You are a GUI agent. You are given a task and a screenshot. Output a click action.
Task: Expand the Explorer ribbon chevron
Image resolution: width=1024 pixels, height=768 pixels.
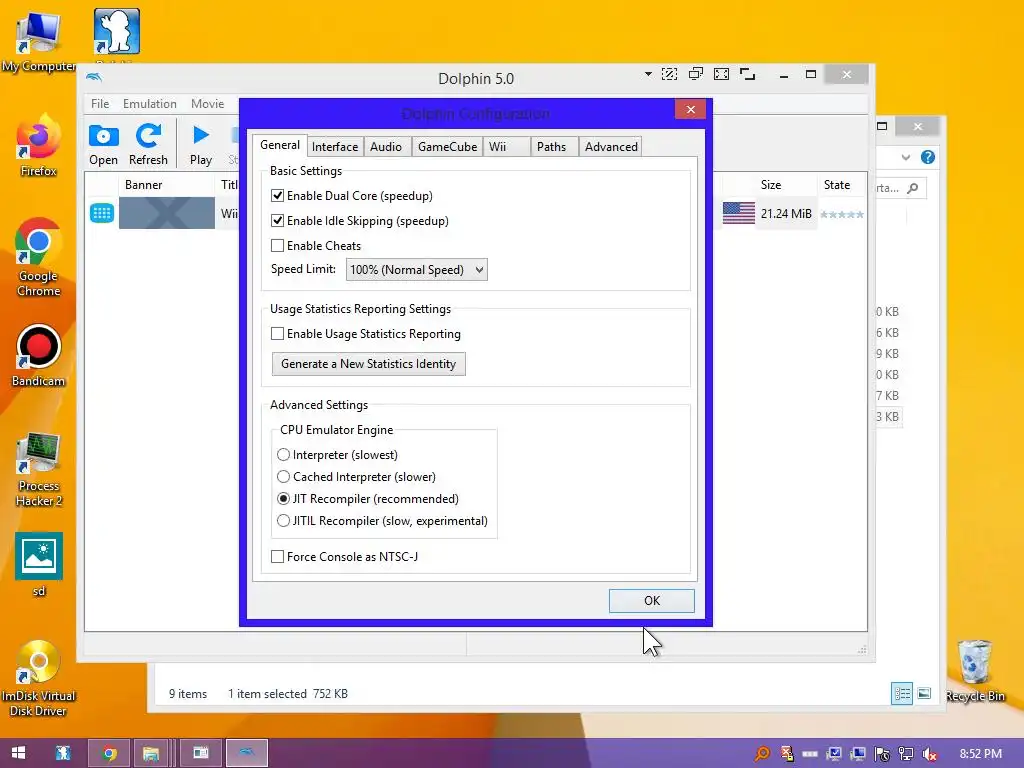pos(905,157)
